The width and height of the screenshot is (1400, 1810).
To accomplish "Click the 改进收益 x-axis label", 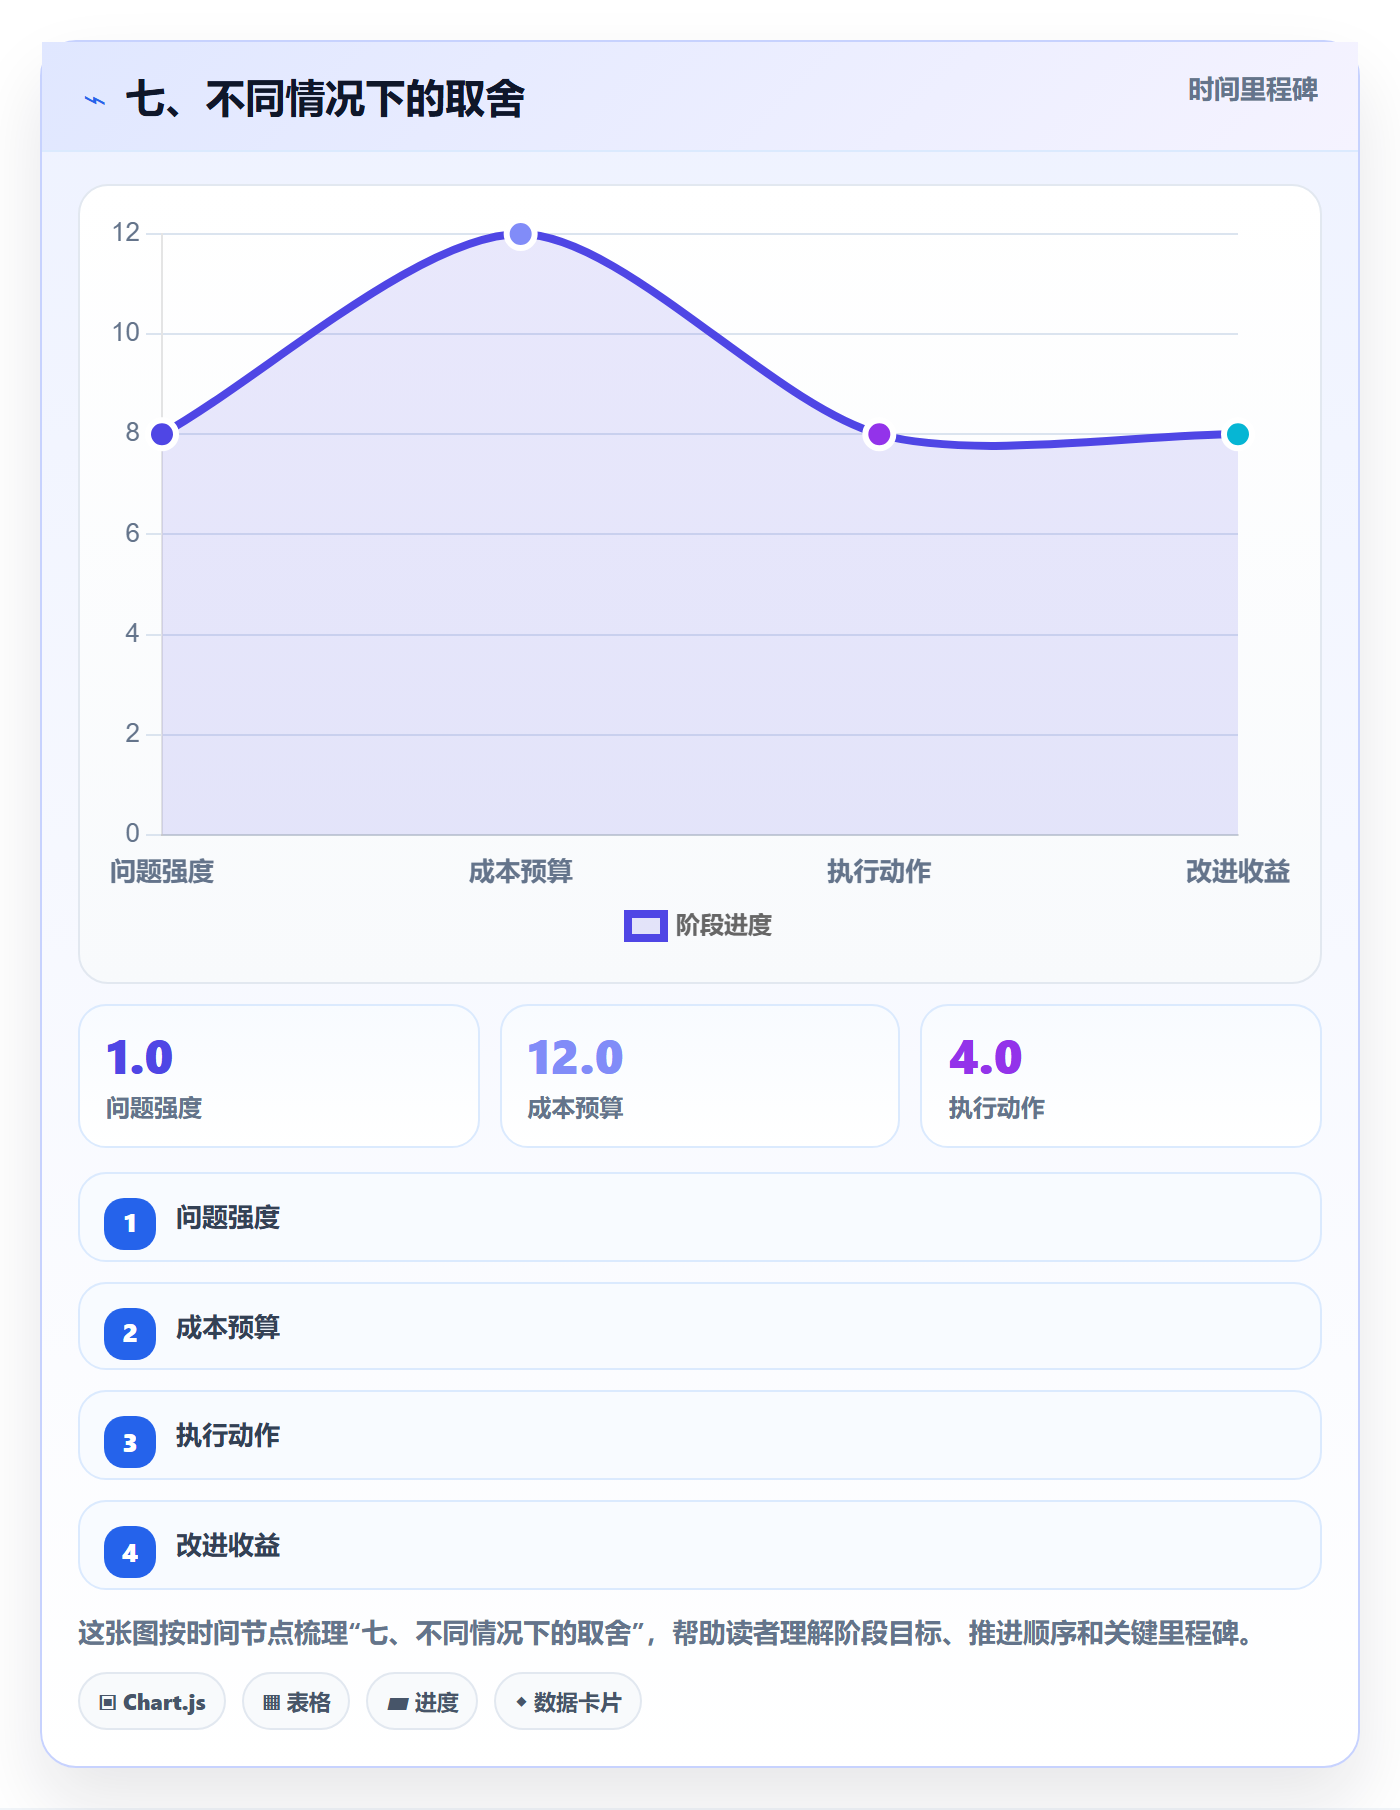I will pyautogui.click(x=1237, y=872).
